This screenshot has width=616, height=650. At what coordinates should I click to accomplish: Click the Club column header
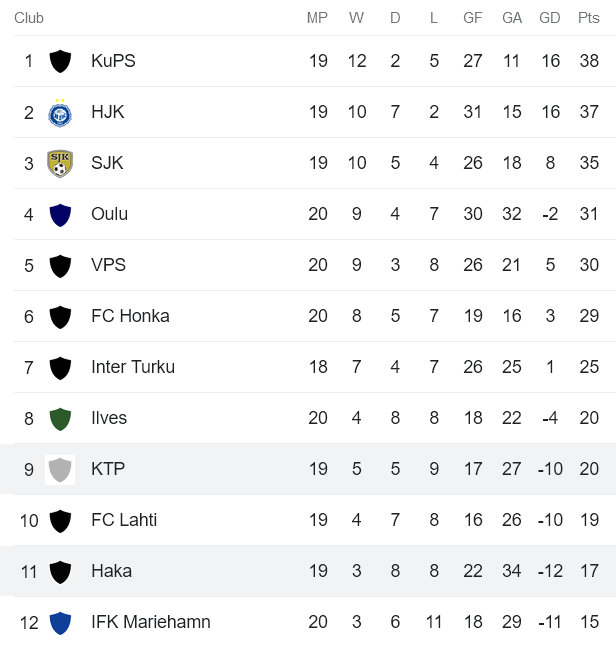pyautogui.click(x=29, y=18)
